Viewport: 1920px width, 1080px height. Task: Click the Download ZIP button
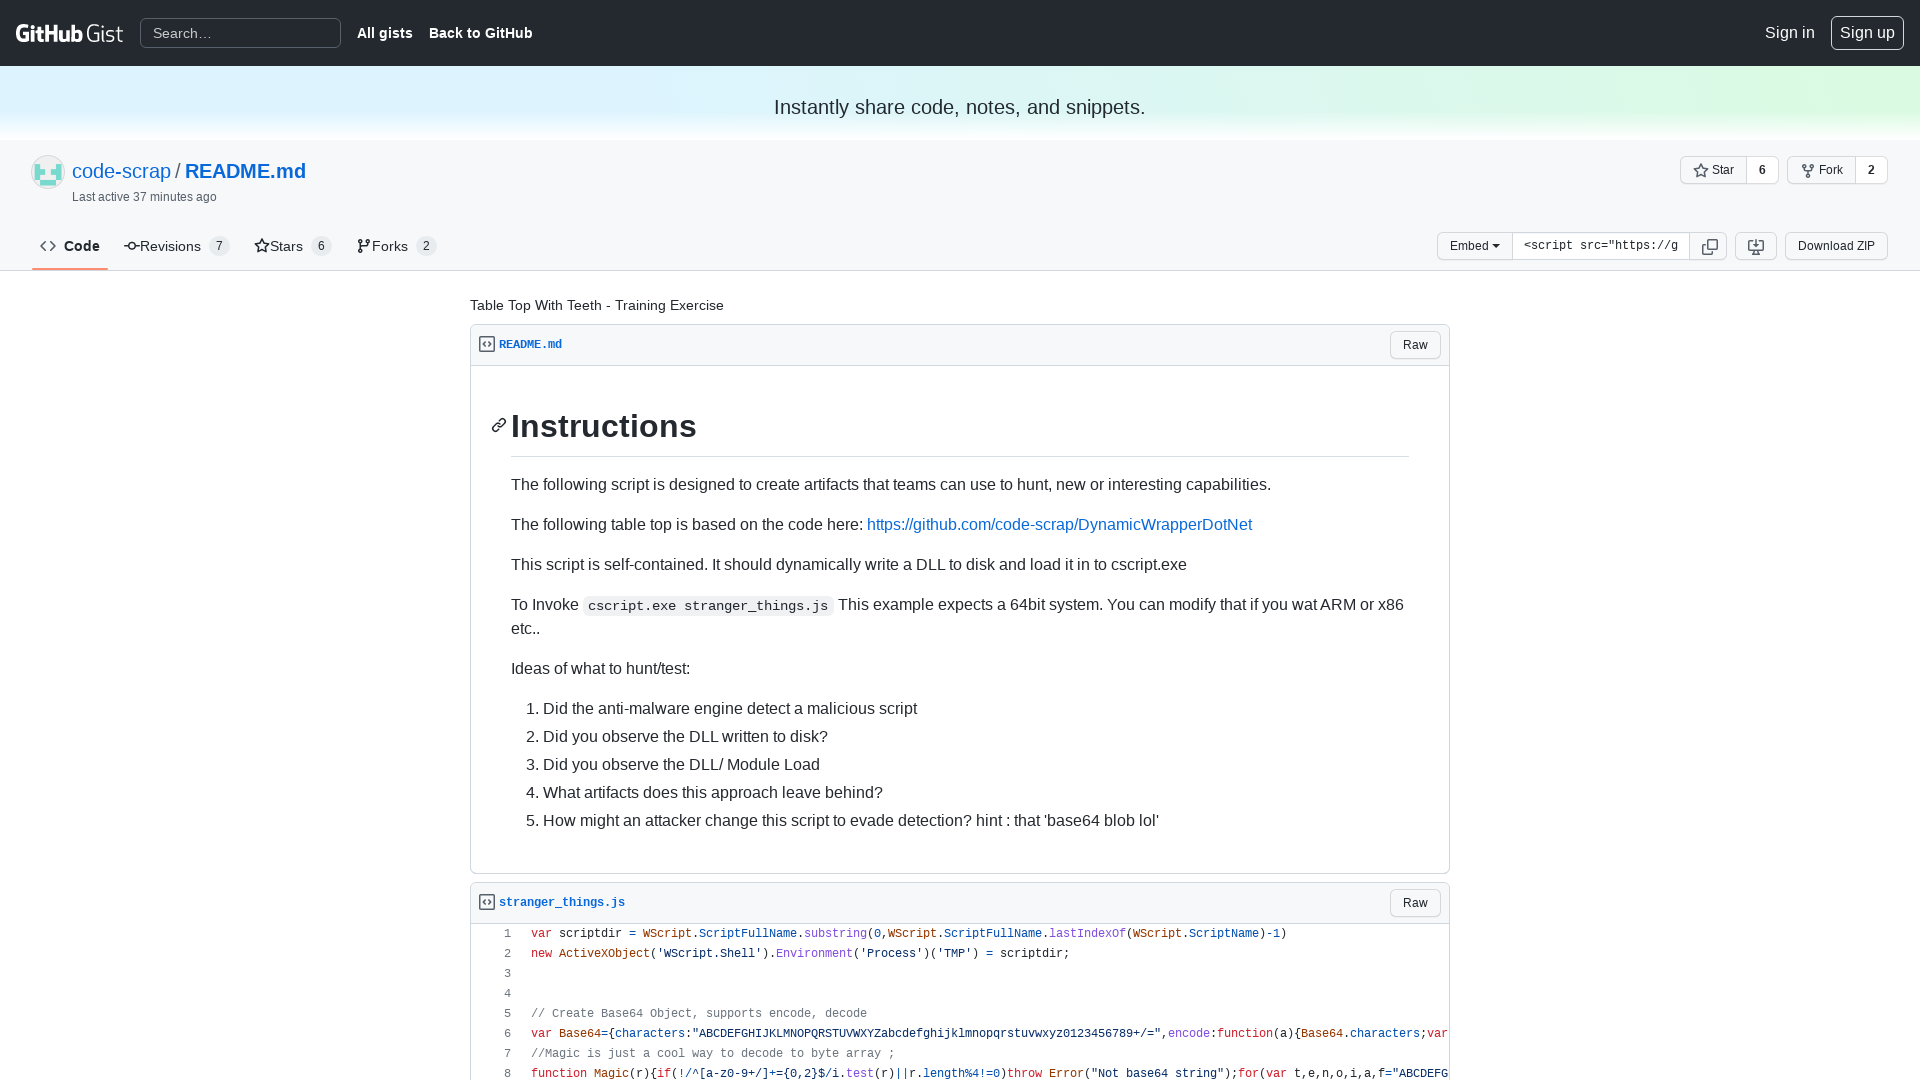1835,246
